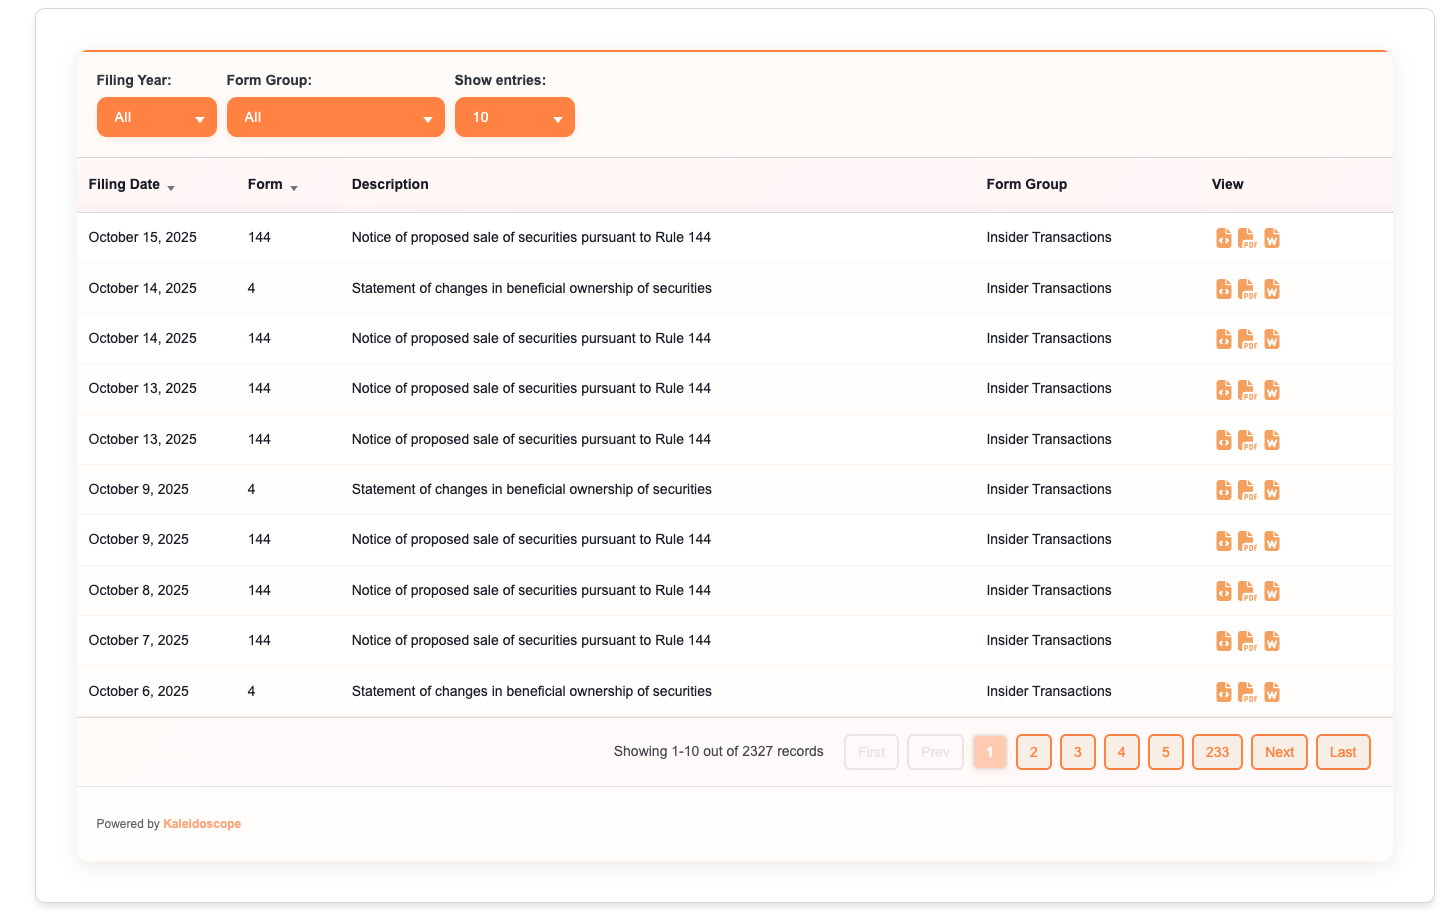View PDF of October 8 Rule 144 filing

pyautogui.click(x=1248, y=591)
